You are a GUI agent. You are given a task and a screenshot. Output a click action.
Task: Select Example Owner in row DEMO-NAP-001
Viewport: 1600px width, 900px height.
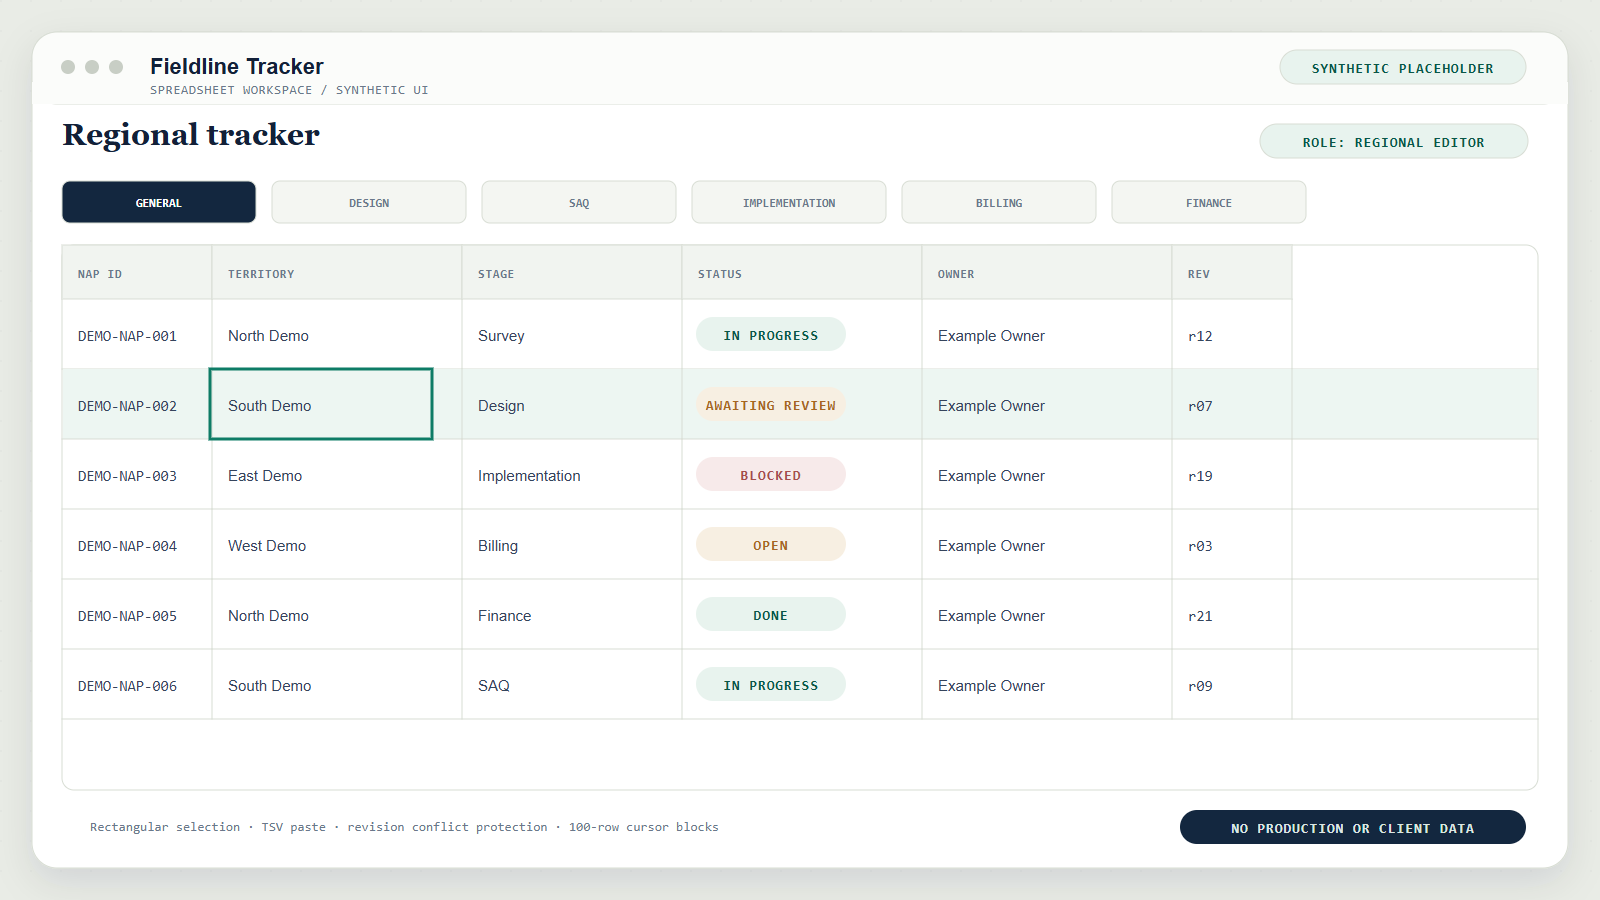pos(1047,335)
